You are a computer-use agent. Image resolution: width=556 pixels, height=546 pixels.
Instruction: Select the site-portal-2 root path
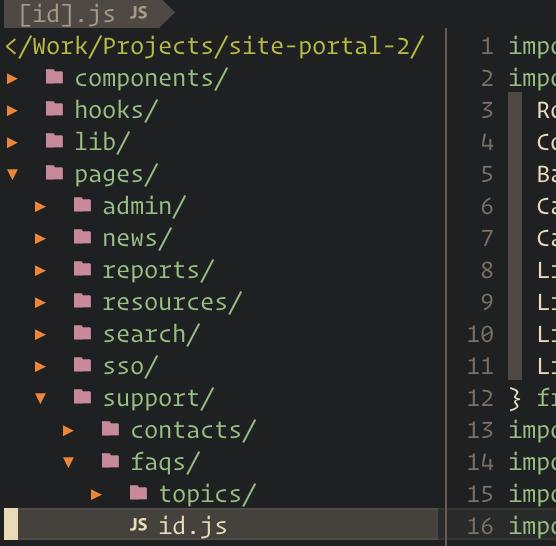215,46
